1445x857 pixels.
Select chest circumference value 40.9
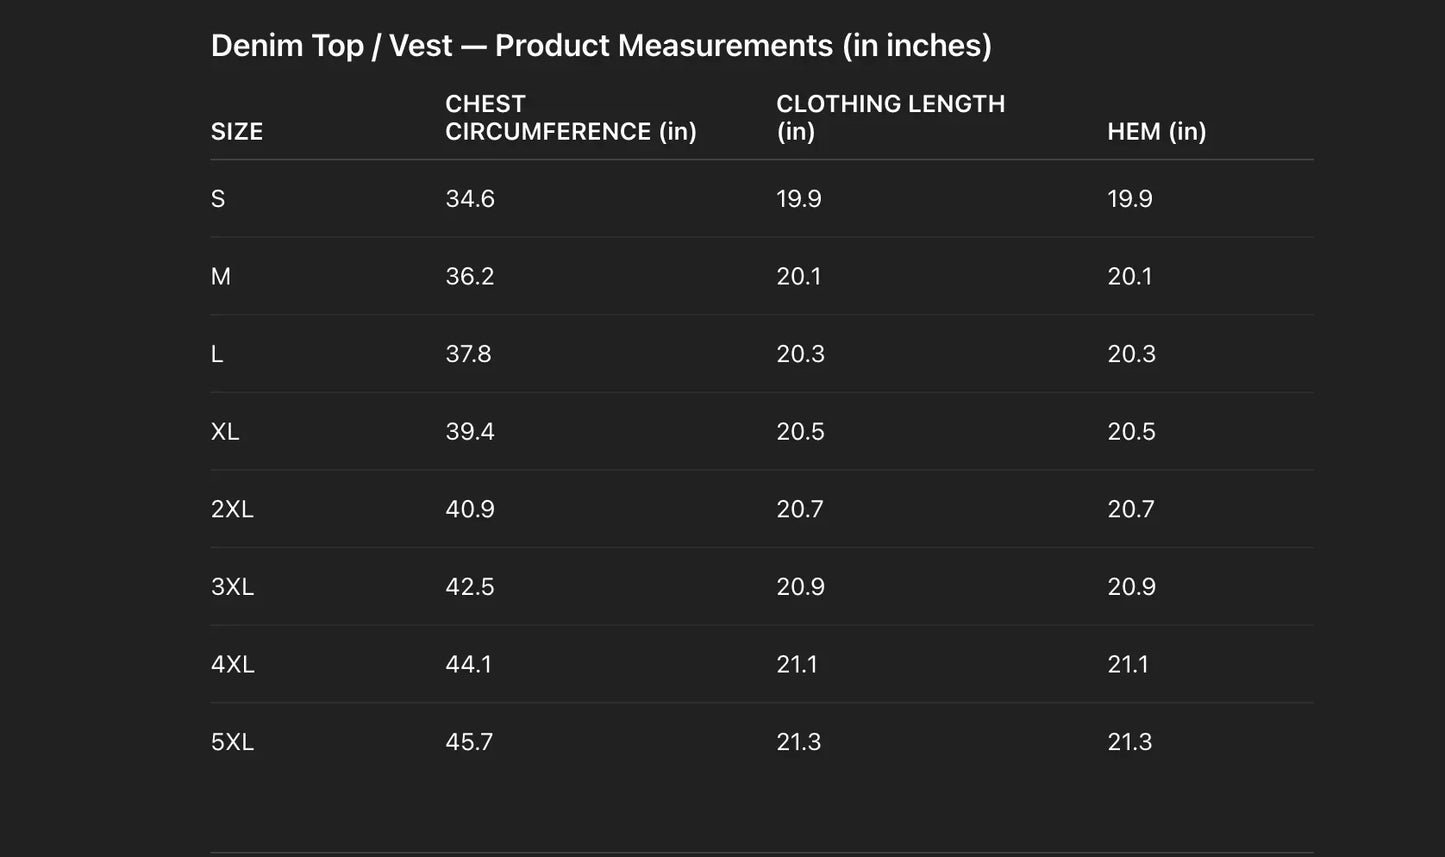[470, 510]
